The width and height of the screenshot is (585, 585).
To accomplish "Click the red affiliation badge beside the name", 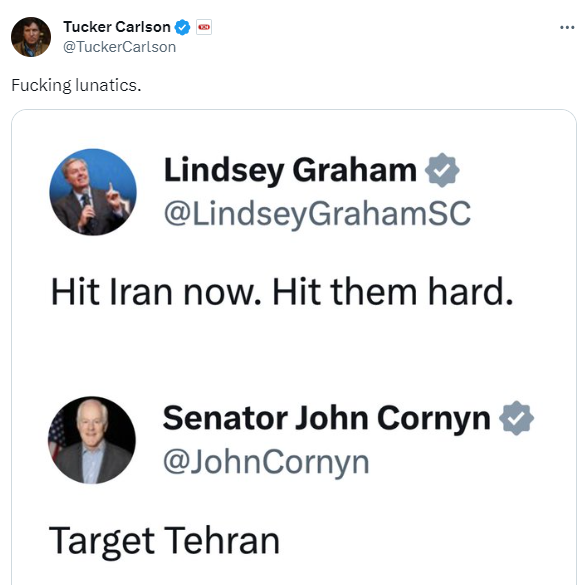I will [x=204, y=27].
